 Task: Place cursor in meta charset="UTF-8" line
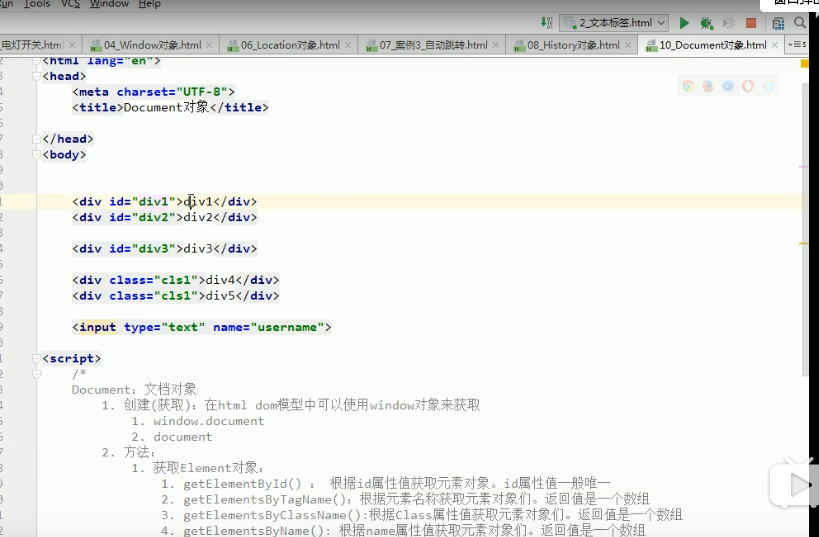click(154, 92)
